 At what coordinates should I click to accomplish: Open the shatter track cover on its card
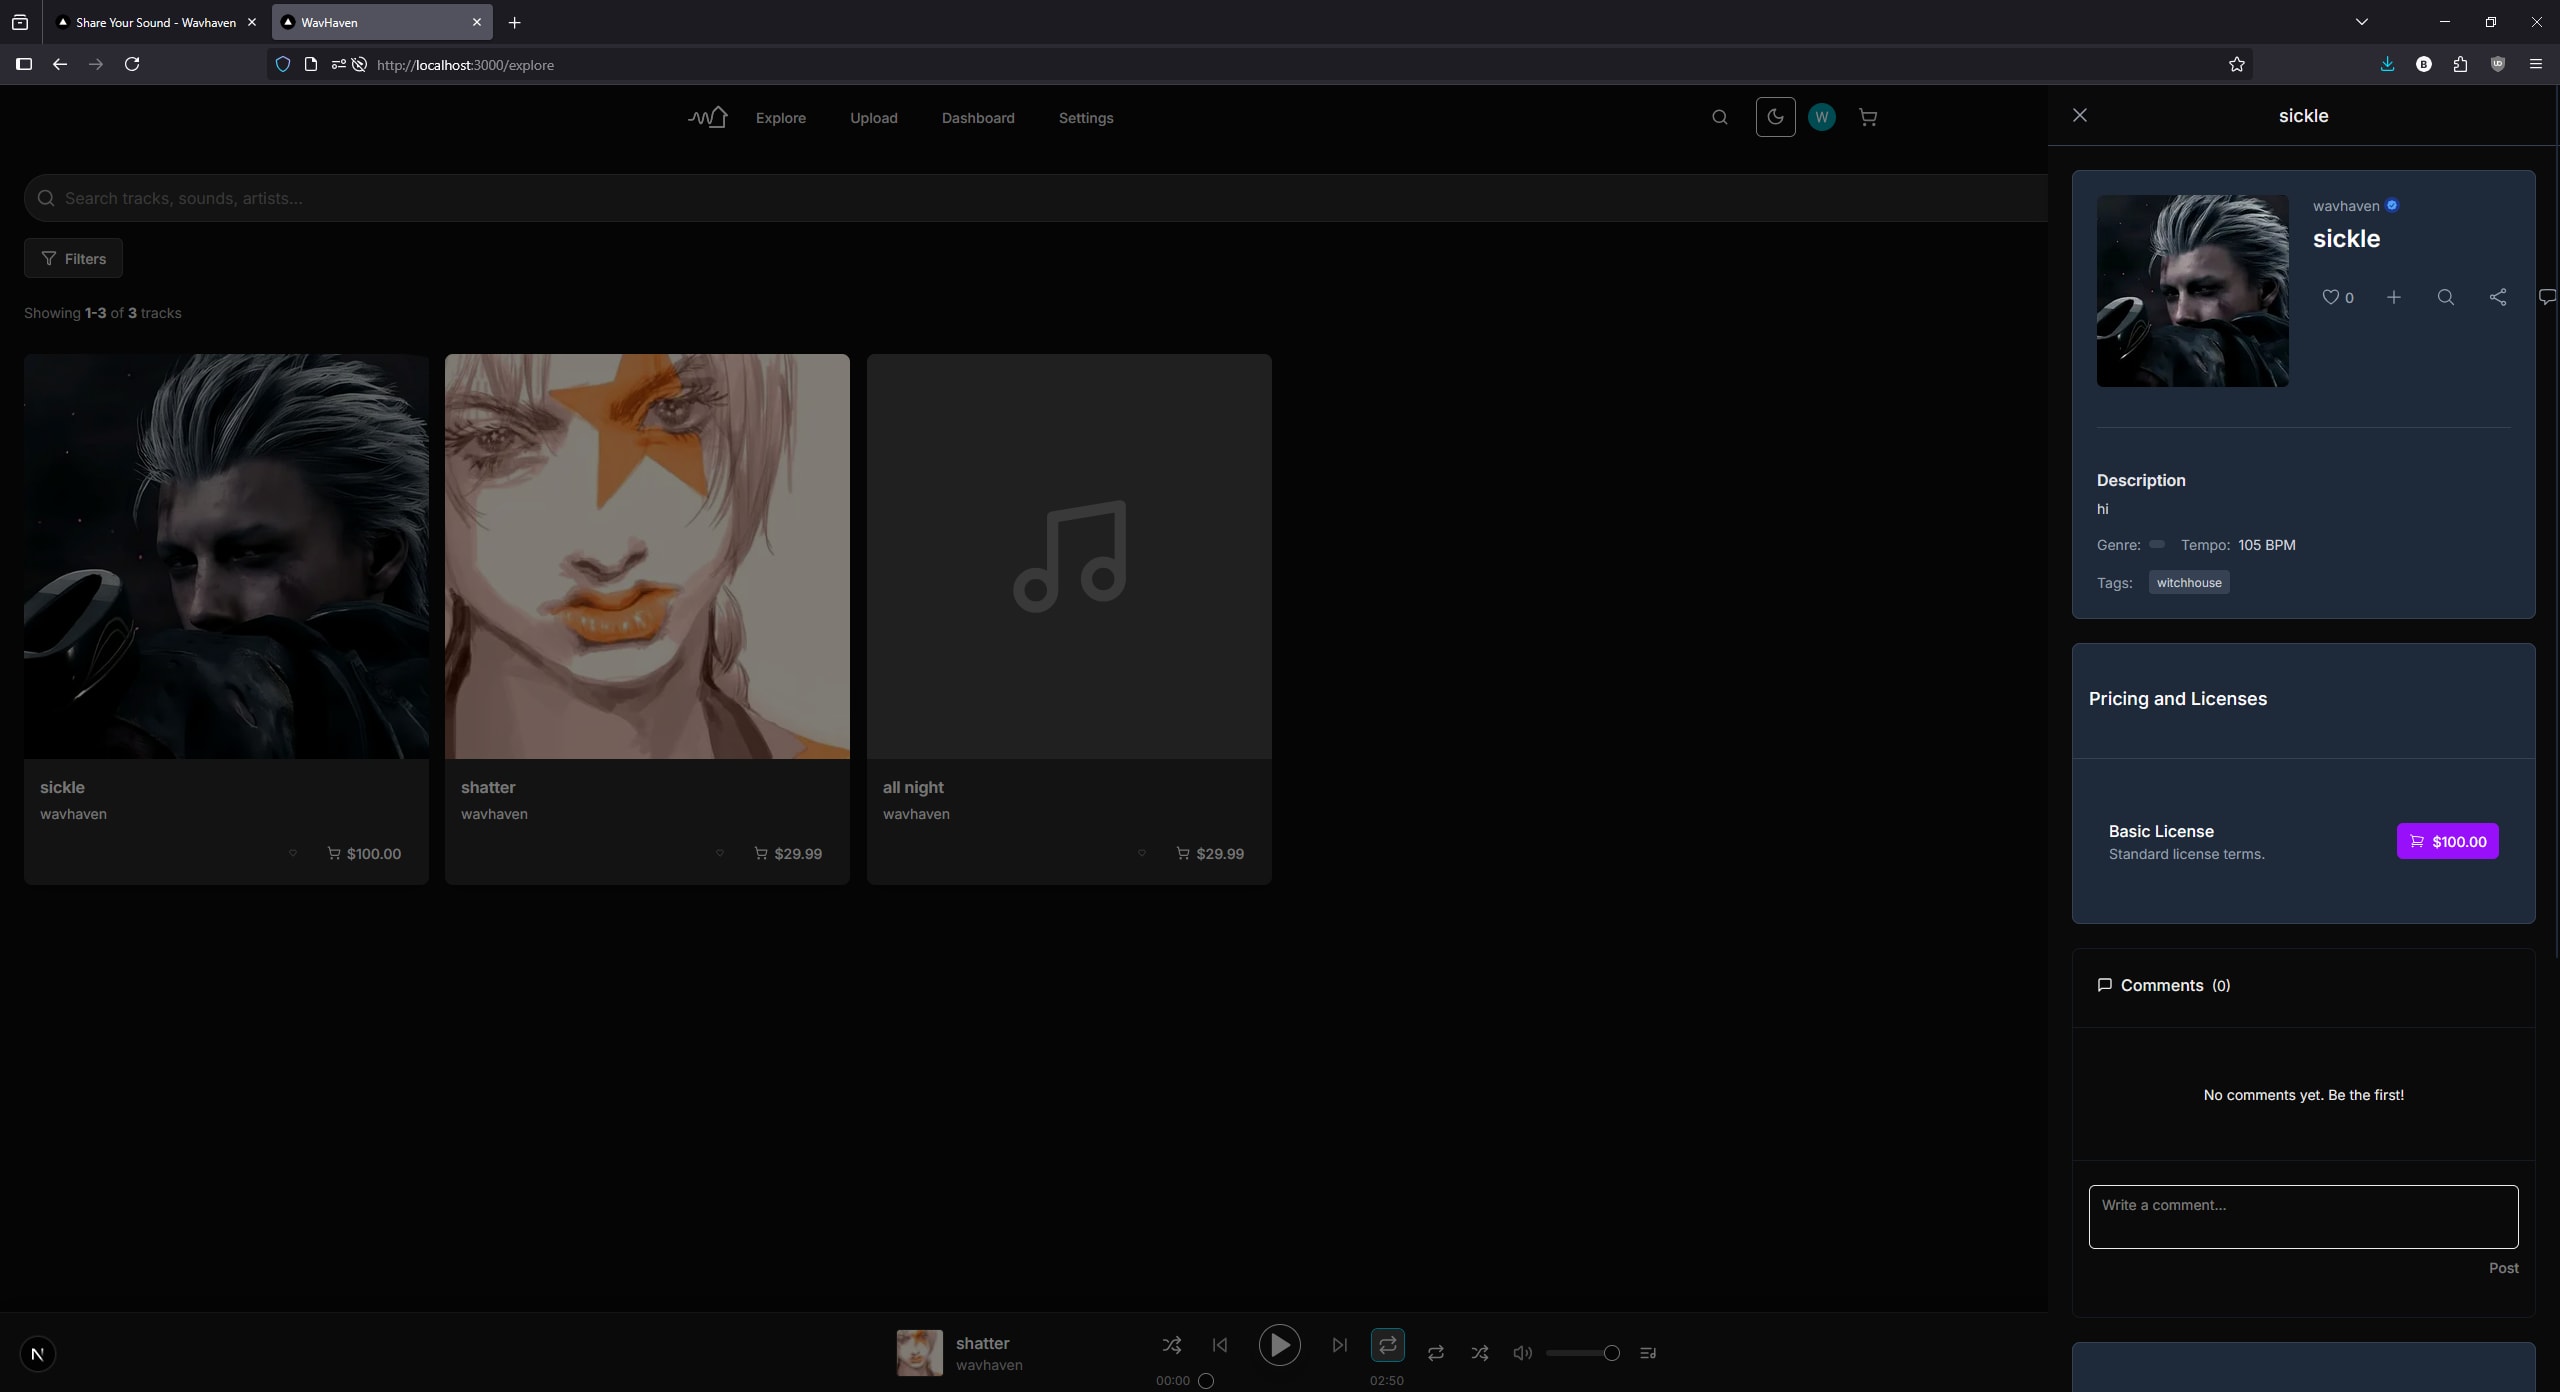(648, 556)
